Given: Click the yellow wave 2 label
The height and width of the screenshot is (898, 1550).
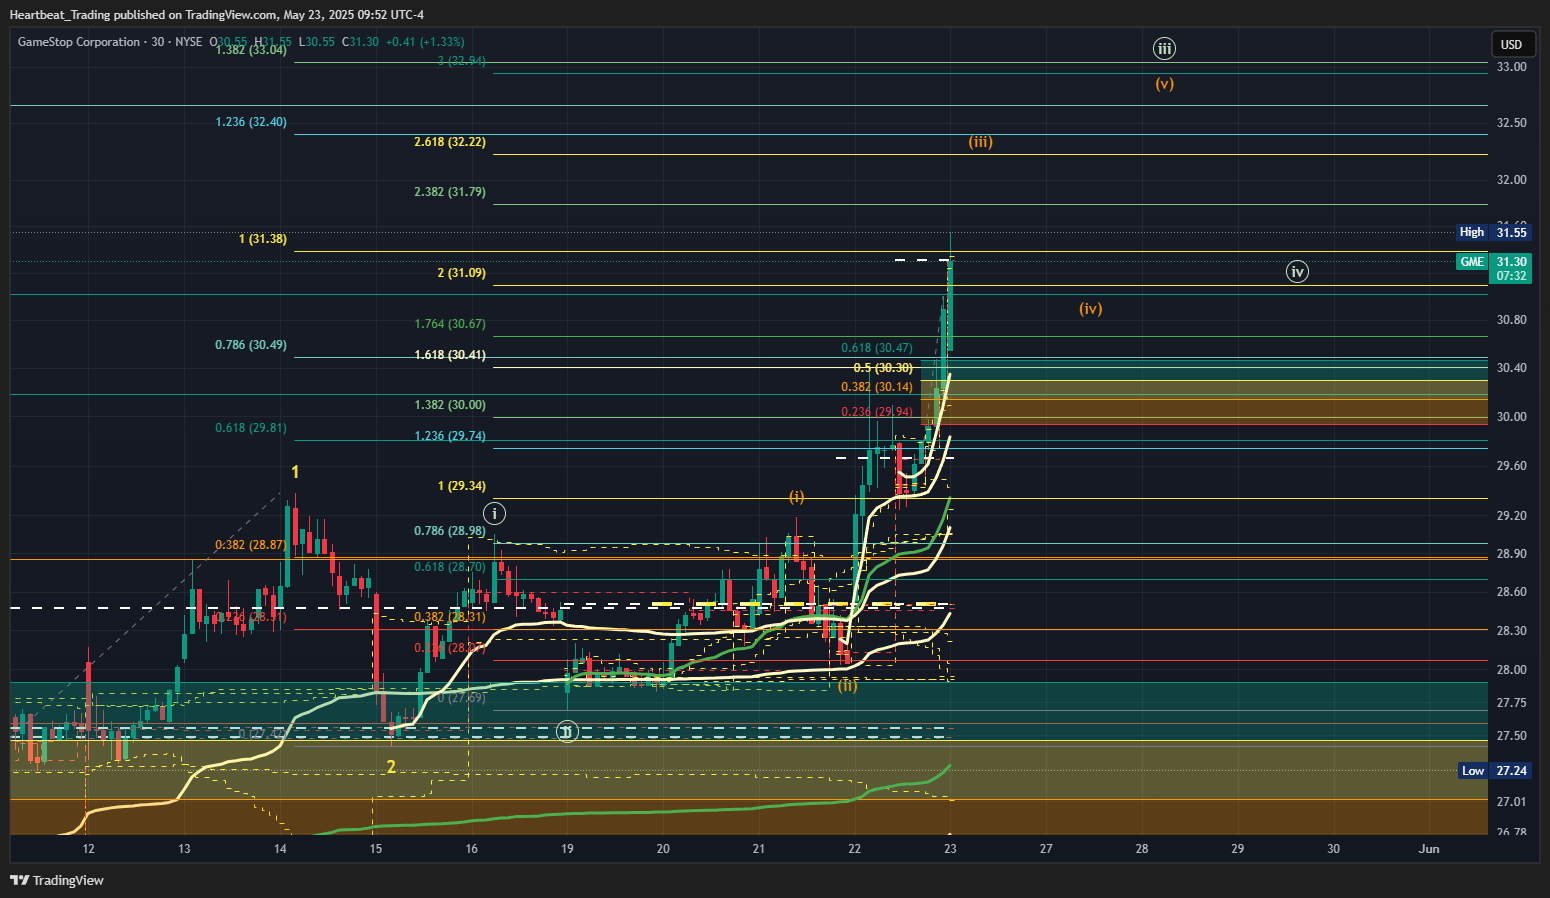Looking at the screenshot, I should 391,767.
